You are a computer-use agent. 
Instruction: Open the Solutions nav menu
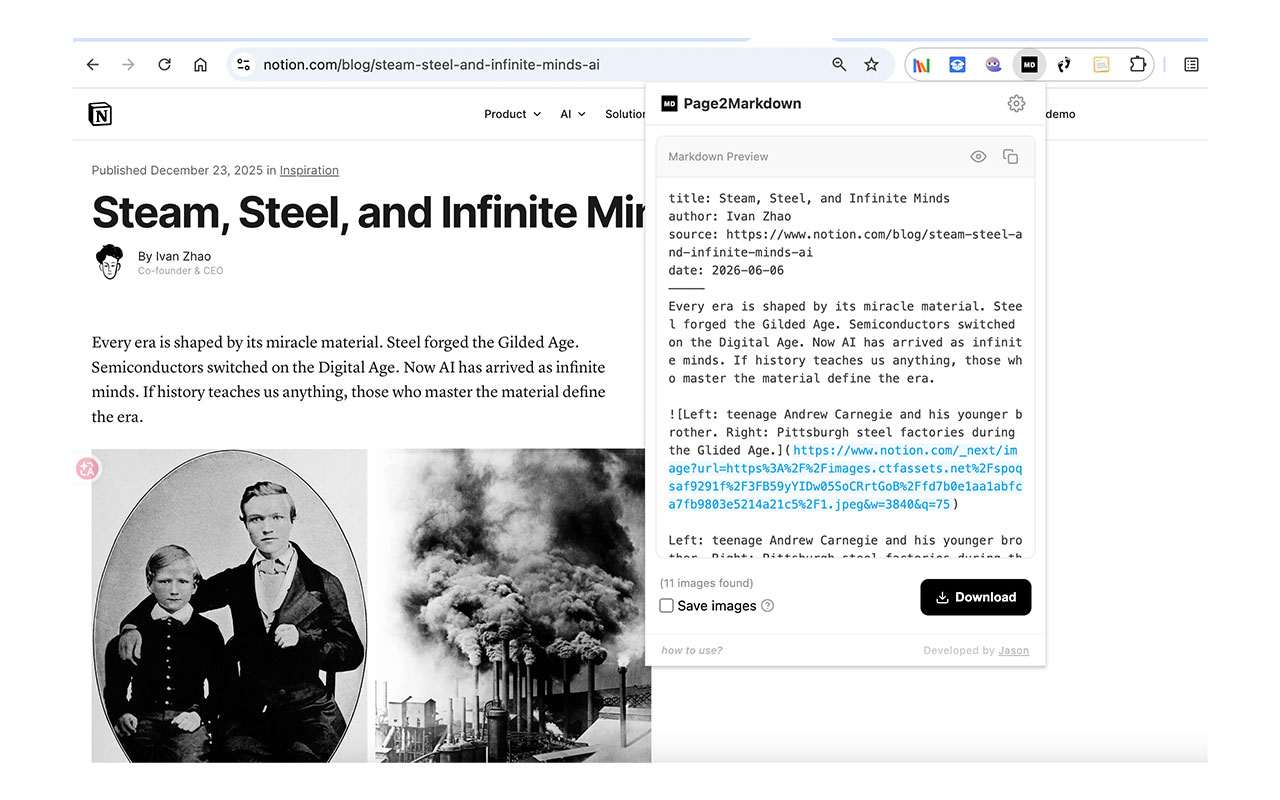pyautogui.click(x=625, y=114)
